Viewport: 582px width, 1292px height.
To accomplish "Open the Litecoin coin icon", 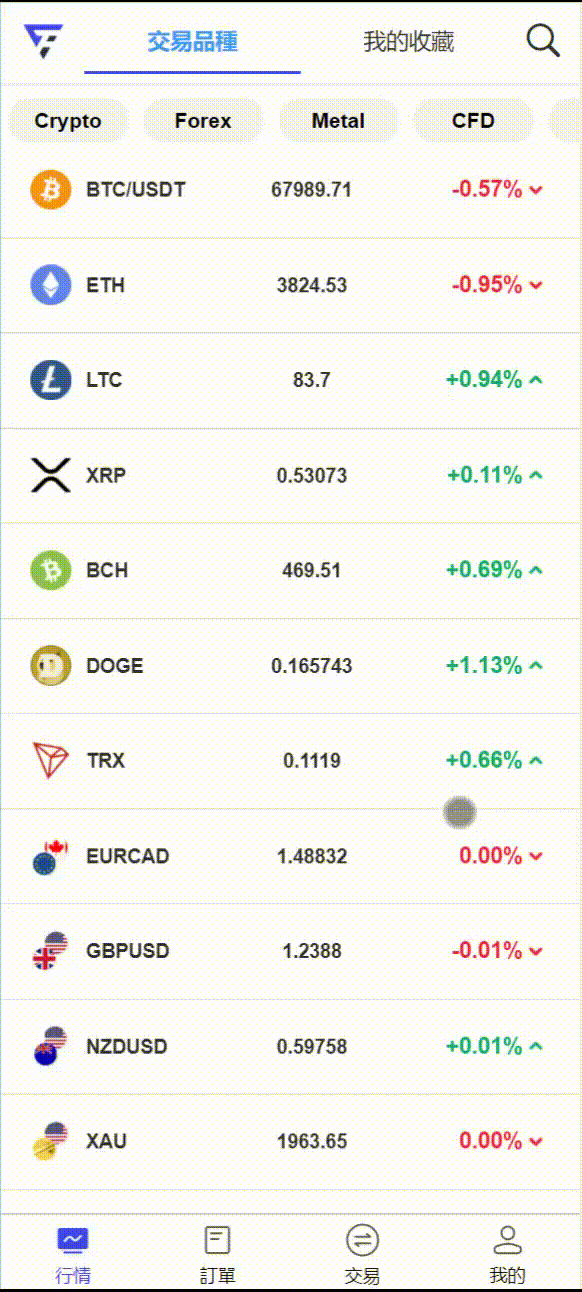I will pyautogui.click(x=51, y=380).
